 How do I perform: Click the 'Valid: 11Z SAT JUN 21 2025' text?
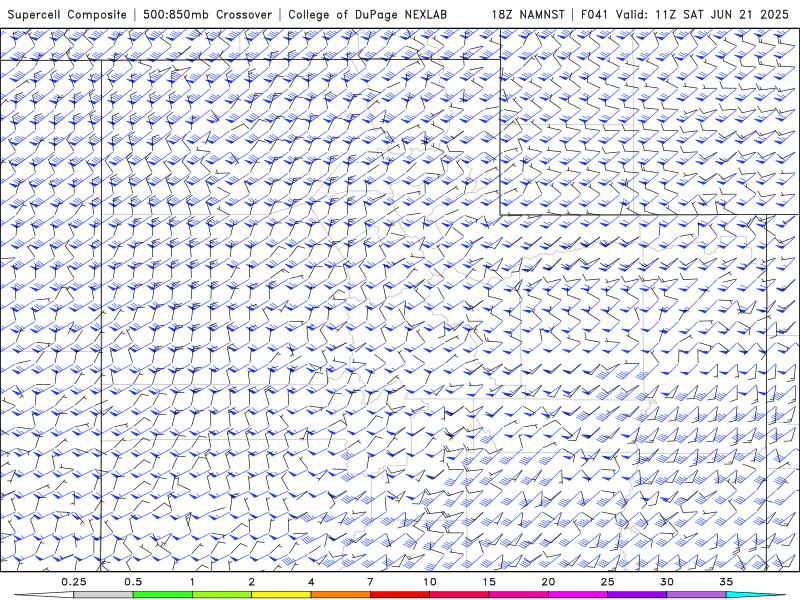(x=702, y=14)
